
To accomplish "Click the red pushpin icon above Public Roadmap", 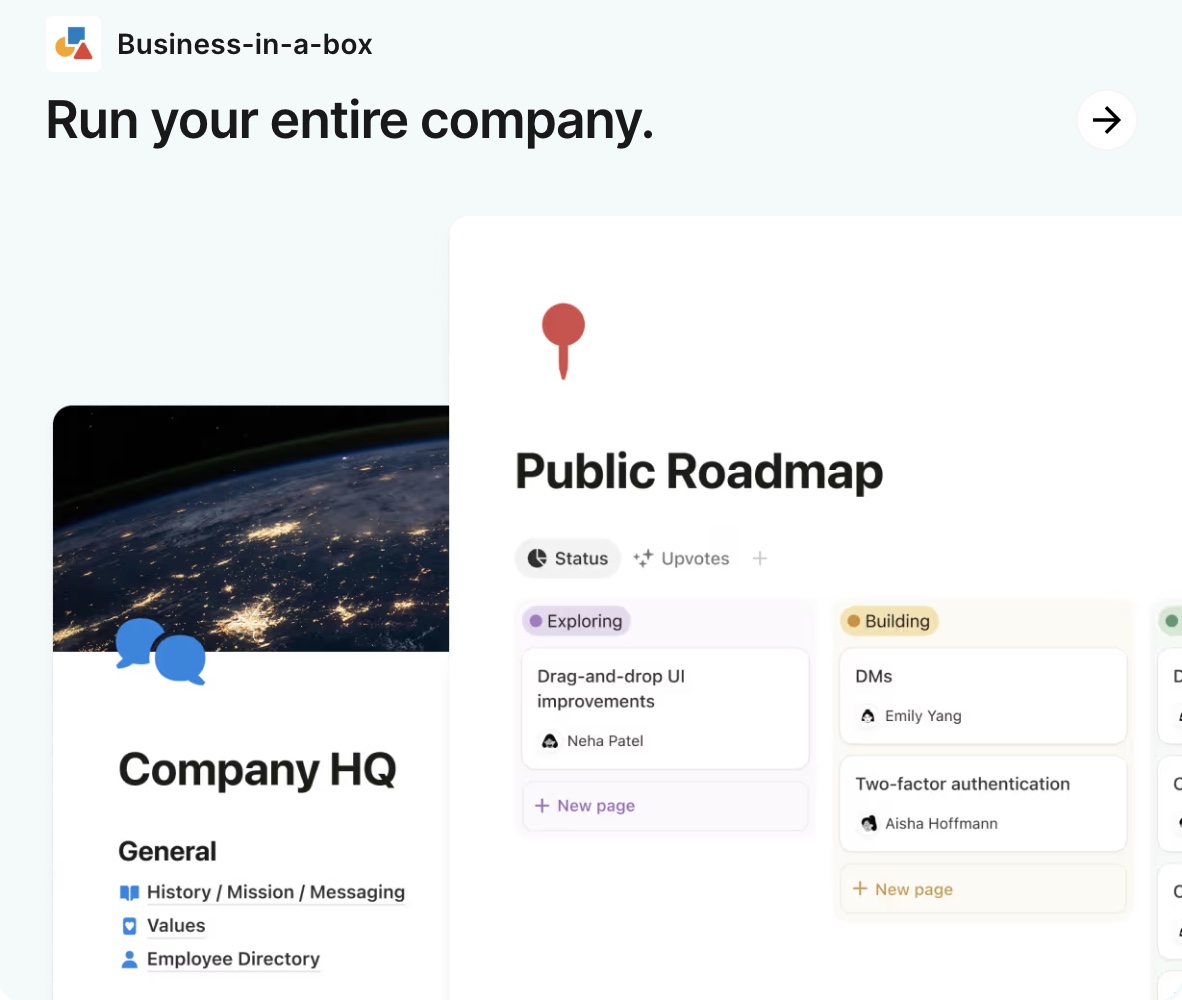I will tap(563, 341).
